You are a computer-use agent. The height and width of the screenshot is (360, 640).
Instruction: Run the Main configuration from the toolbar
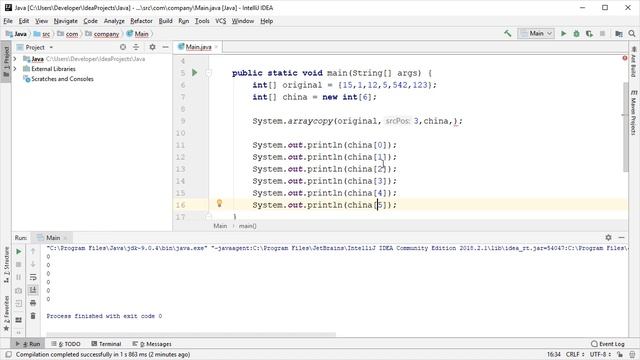pos(564,33)
